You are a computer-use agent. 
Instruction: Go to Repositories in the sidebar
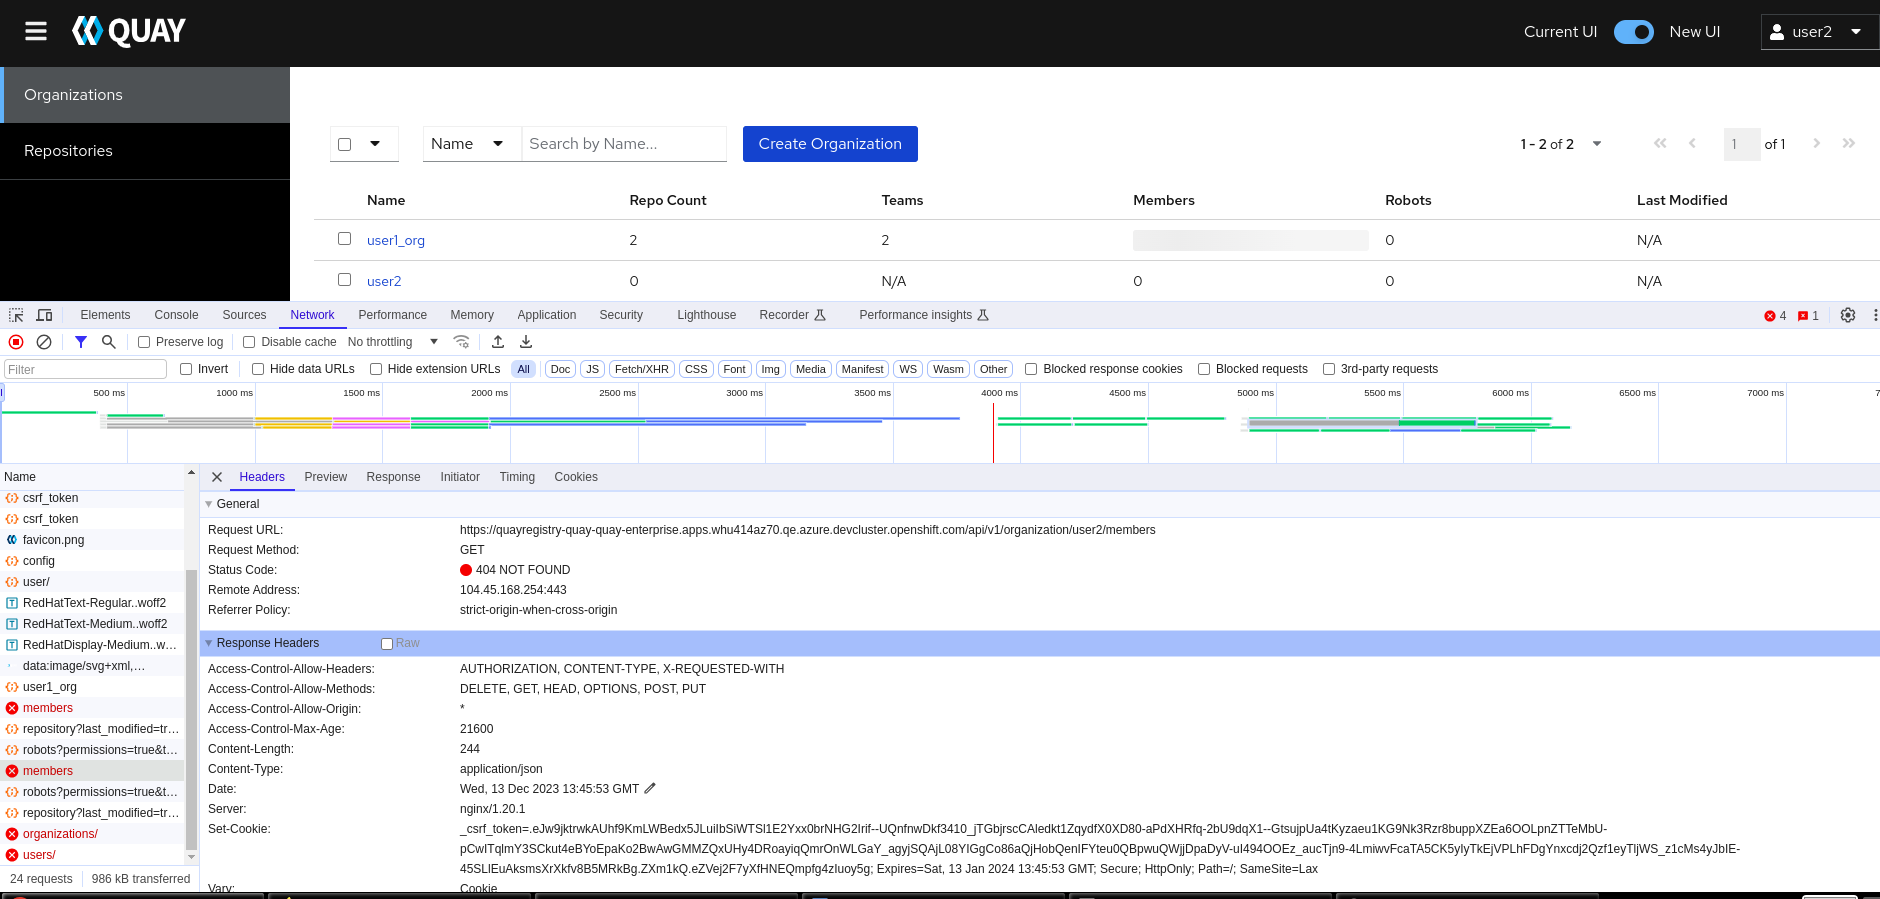(x=145, y=151)
